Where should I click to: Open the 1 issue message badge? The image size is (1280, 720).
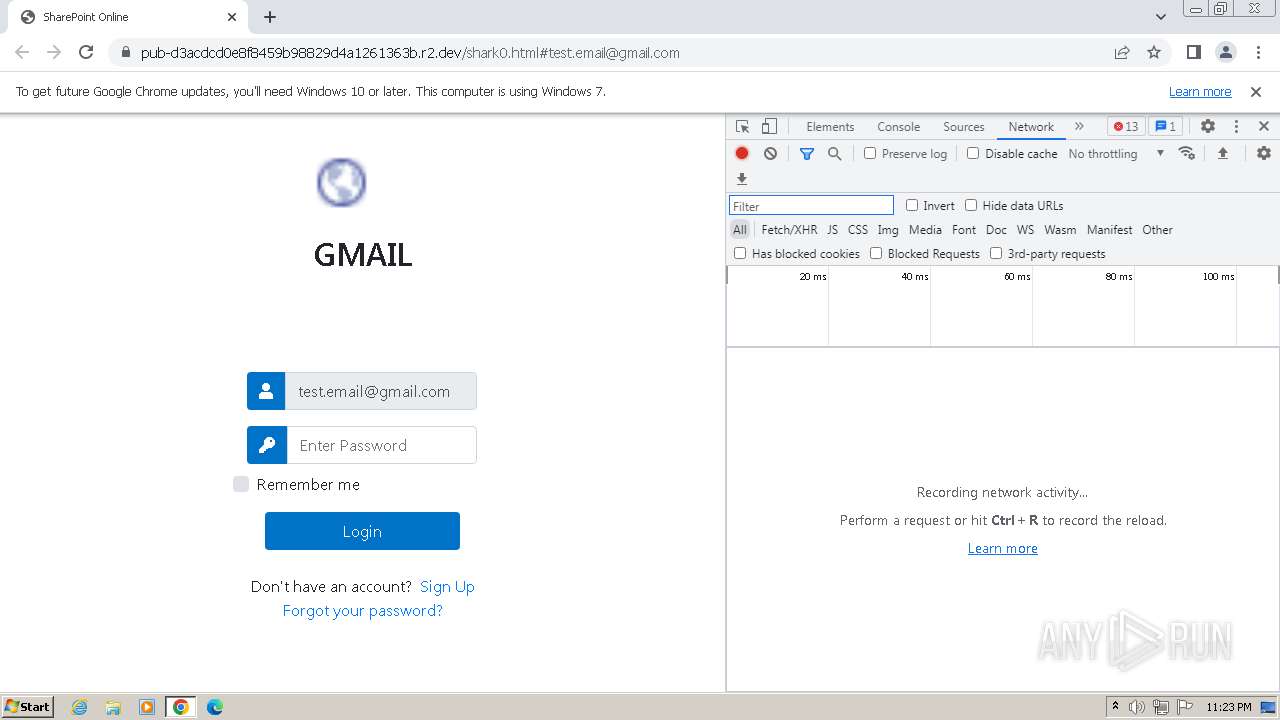pyautogui.click(x=1165, y=127)
